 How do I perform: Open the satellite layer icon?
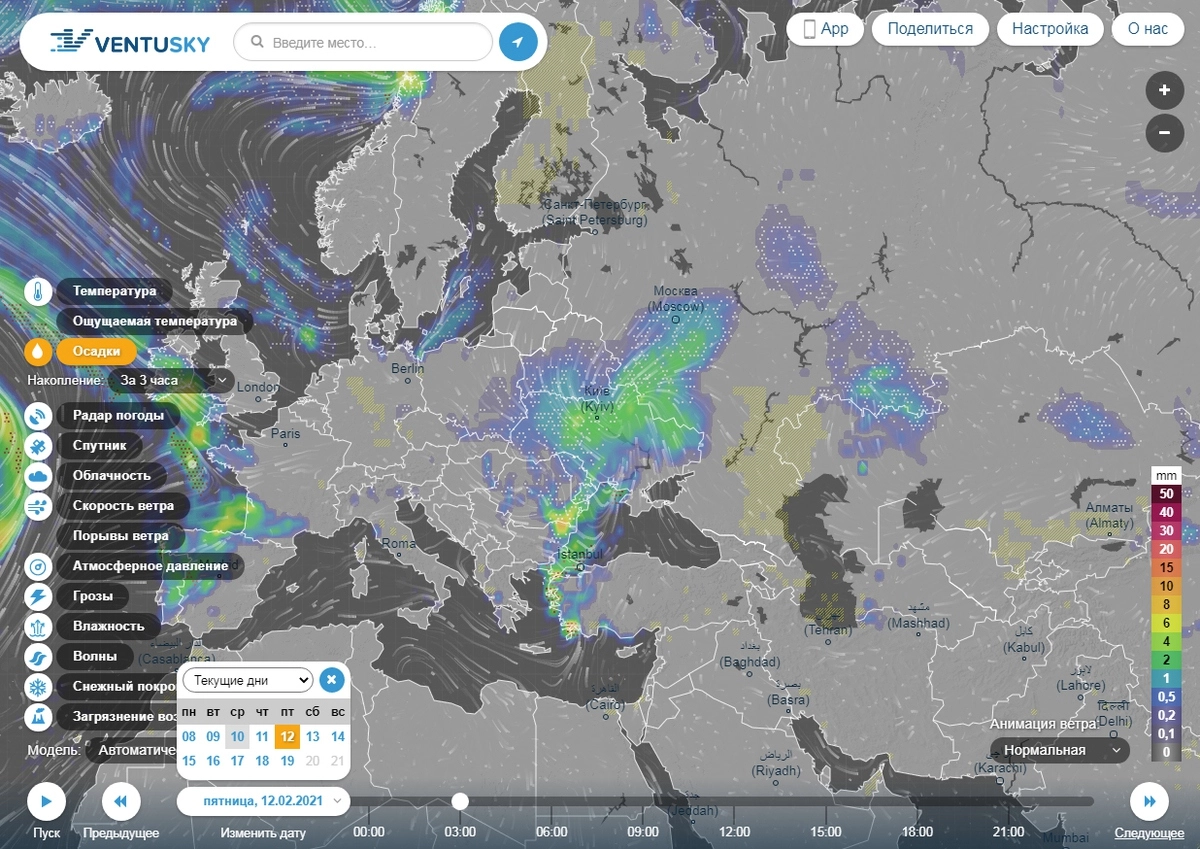click(38, 445)
